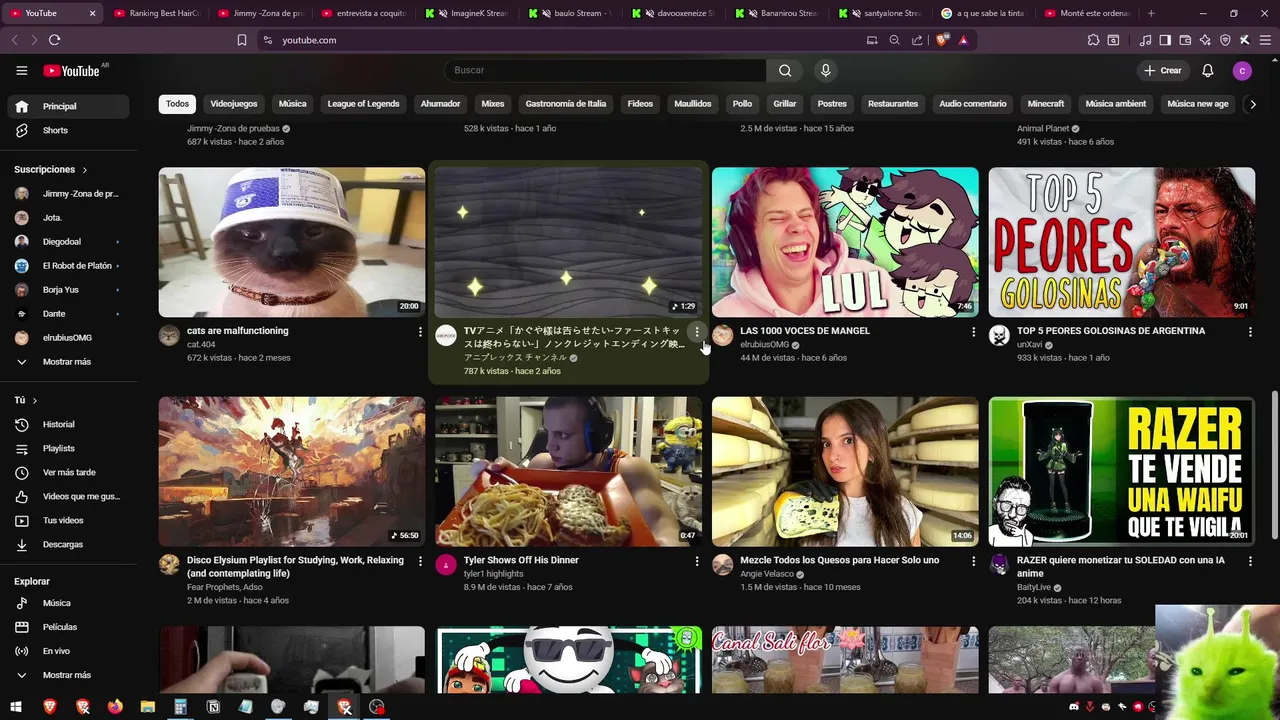Open the Calculator from the taskbar
Screen dimensions: 1280x720
coord(180,707)
